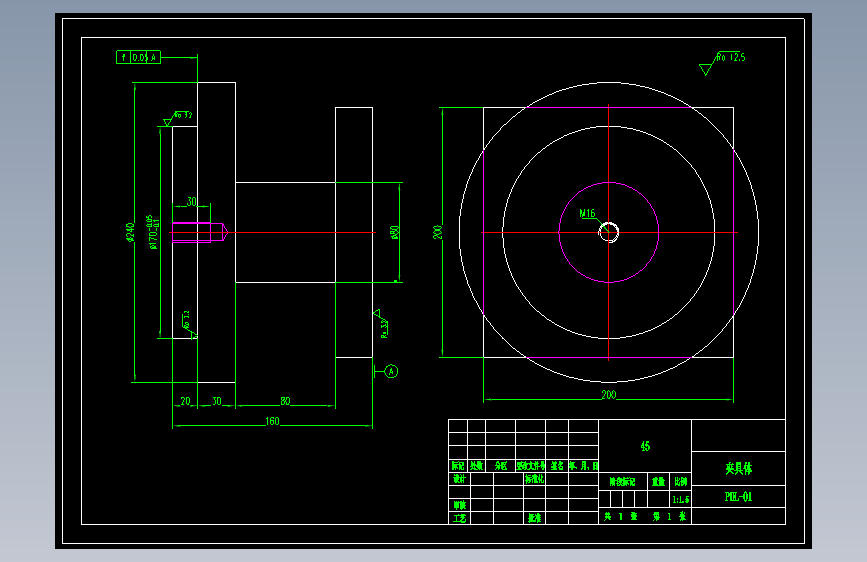Select the 审核 row label
This screenshot has height=562, width=867.
[x=459, y=505]
